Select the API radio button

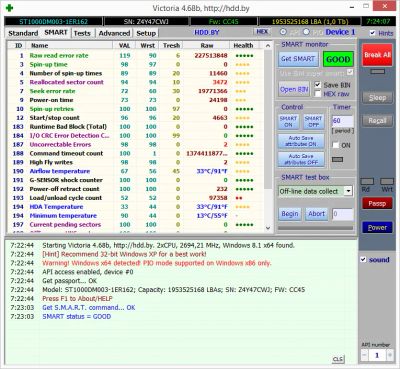(283, 32)
